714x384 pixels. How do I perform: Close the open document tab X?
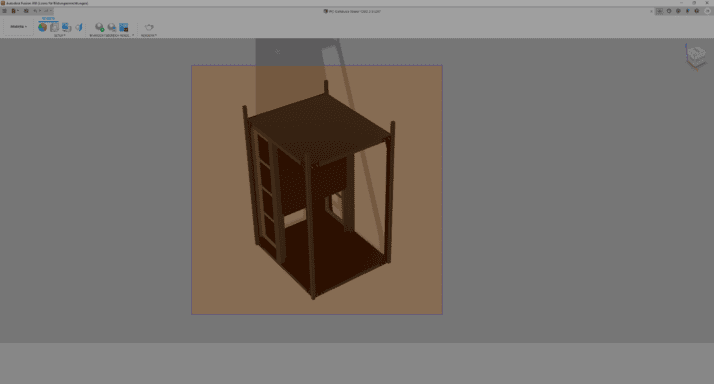point(651,11)
